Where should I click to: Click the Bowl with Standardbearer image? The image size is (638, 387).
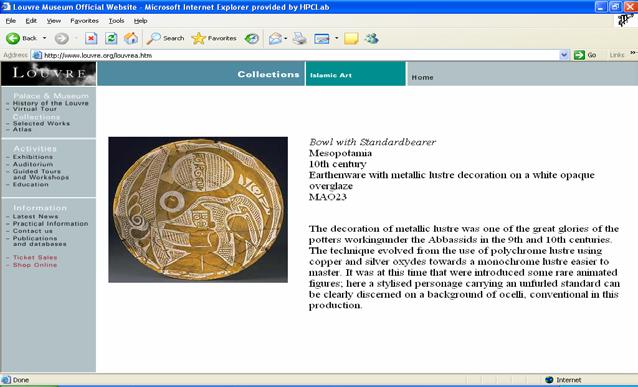[198, 210]
